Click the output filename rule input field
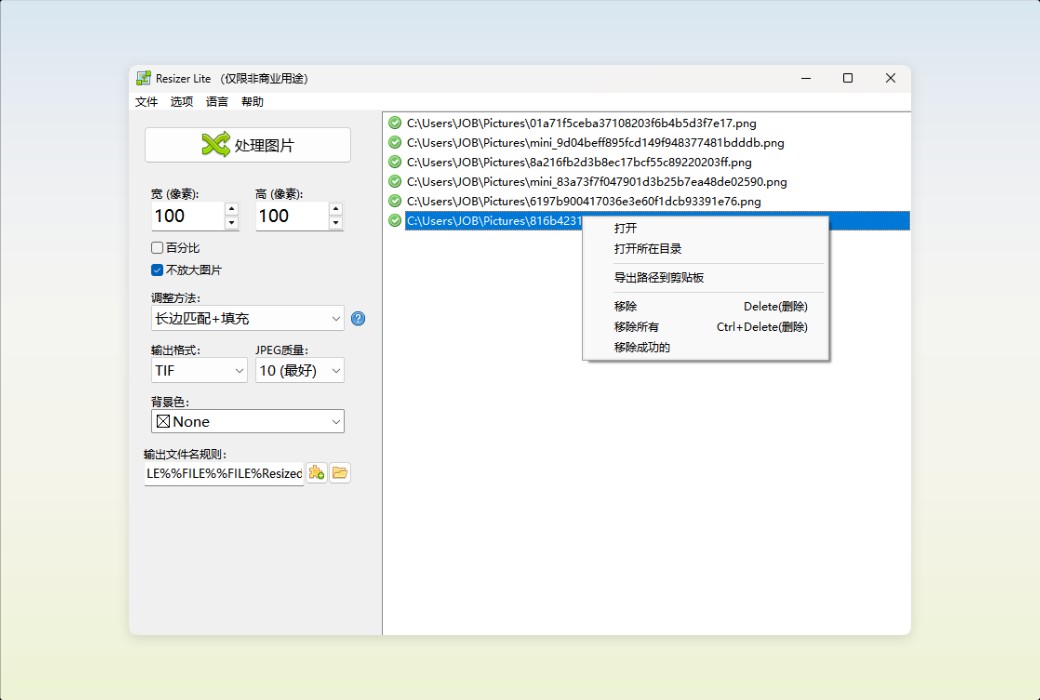Screen dimensions: 1040x700 pyautogui.click(x=222, y=472)
